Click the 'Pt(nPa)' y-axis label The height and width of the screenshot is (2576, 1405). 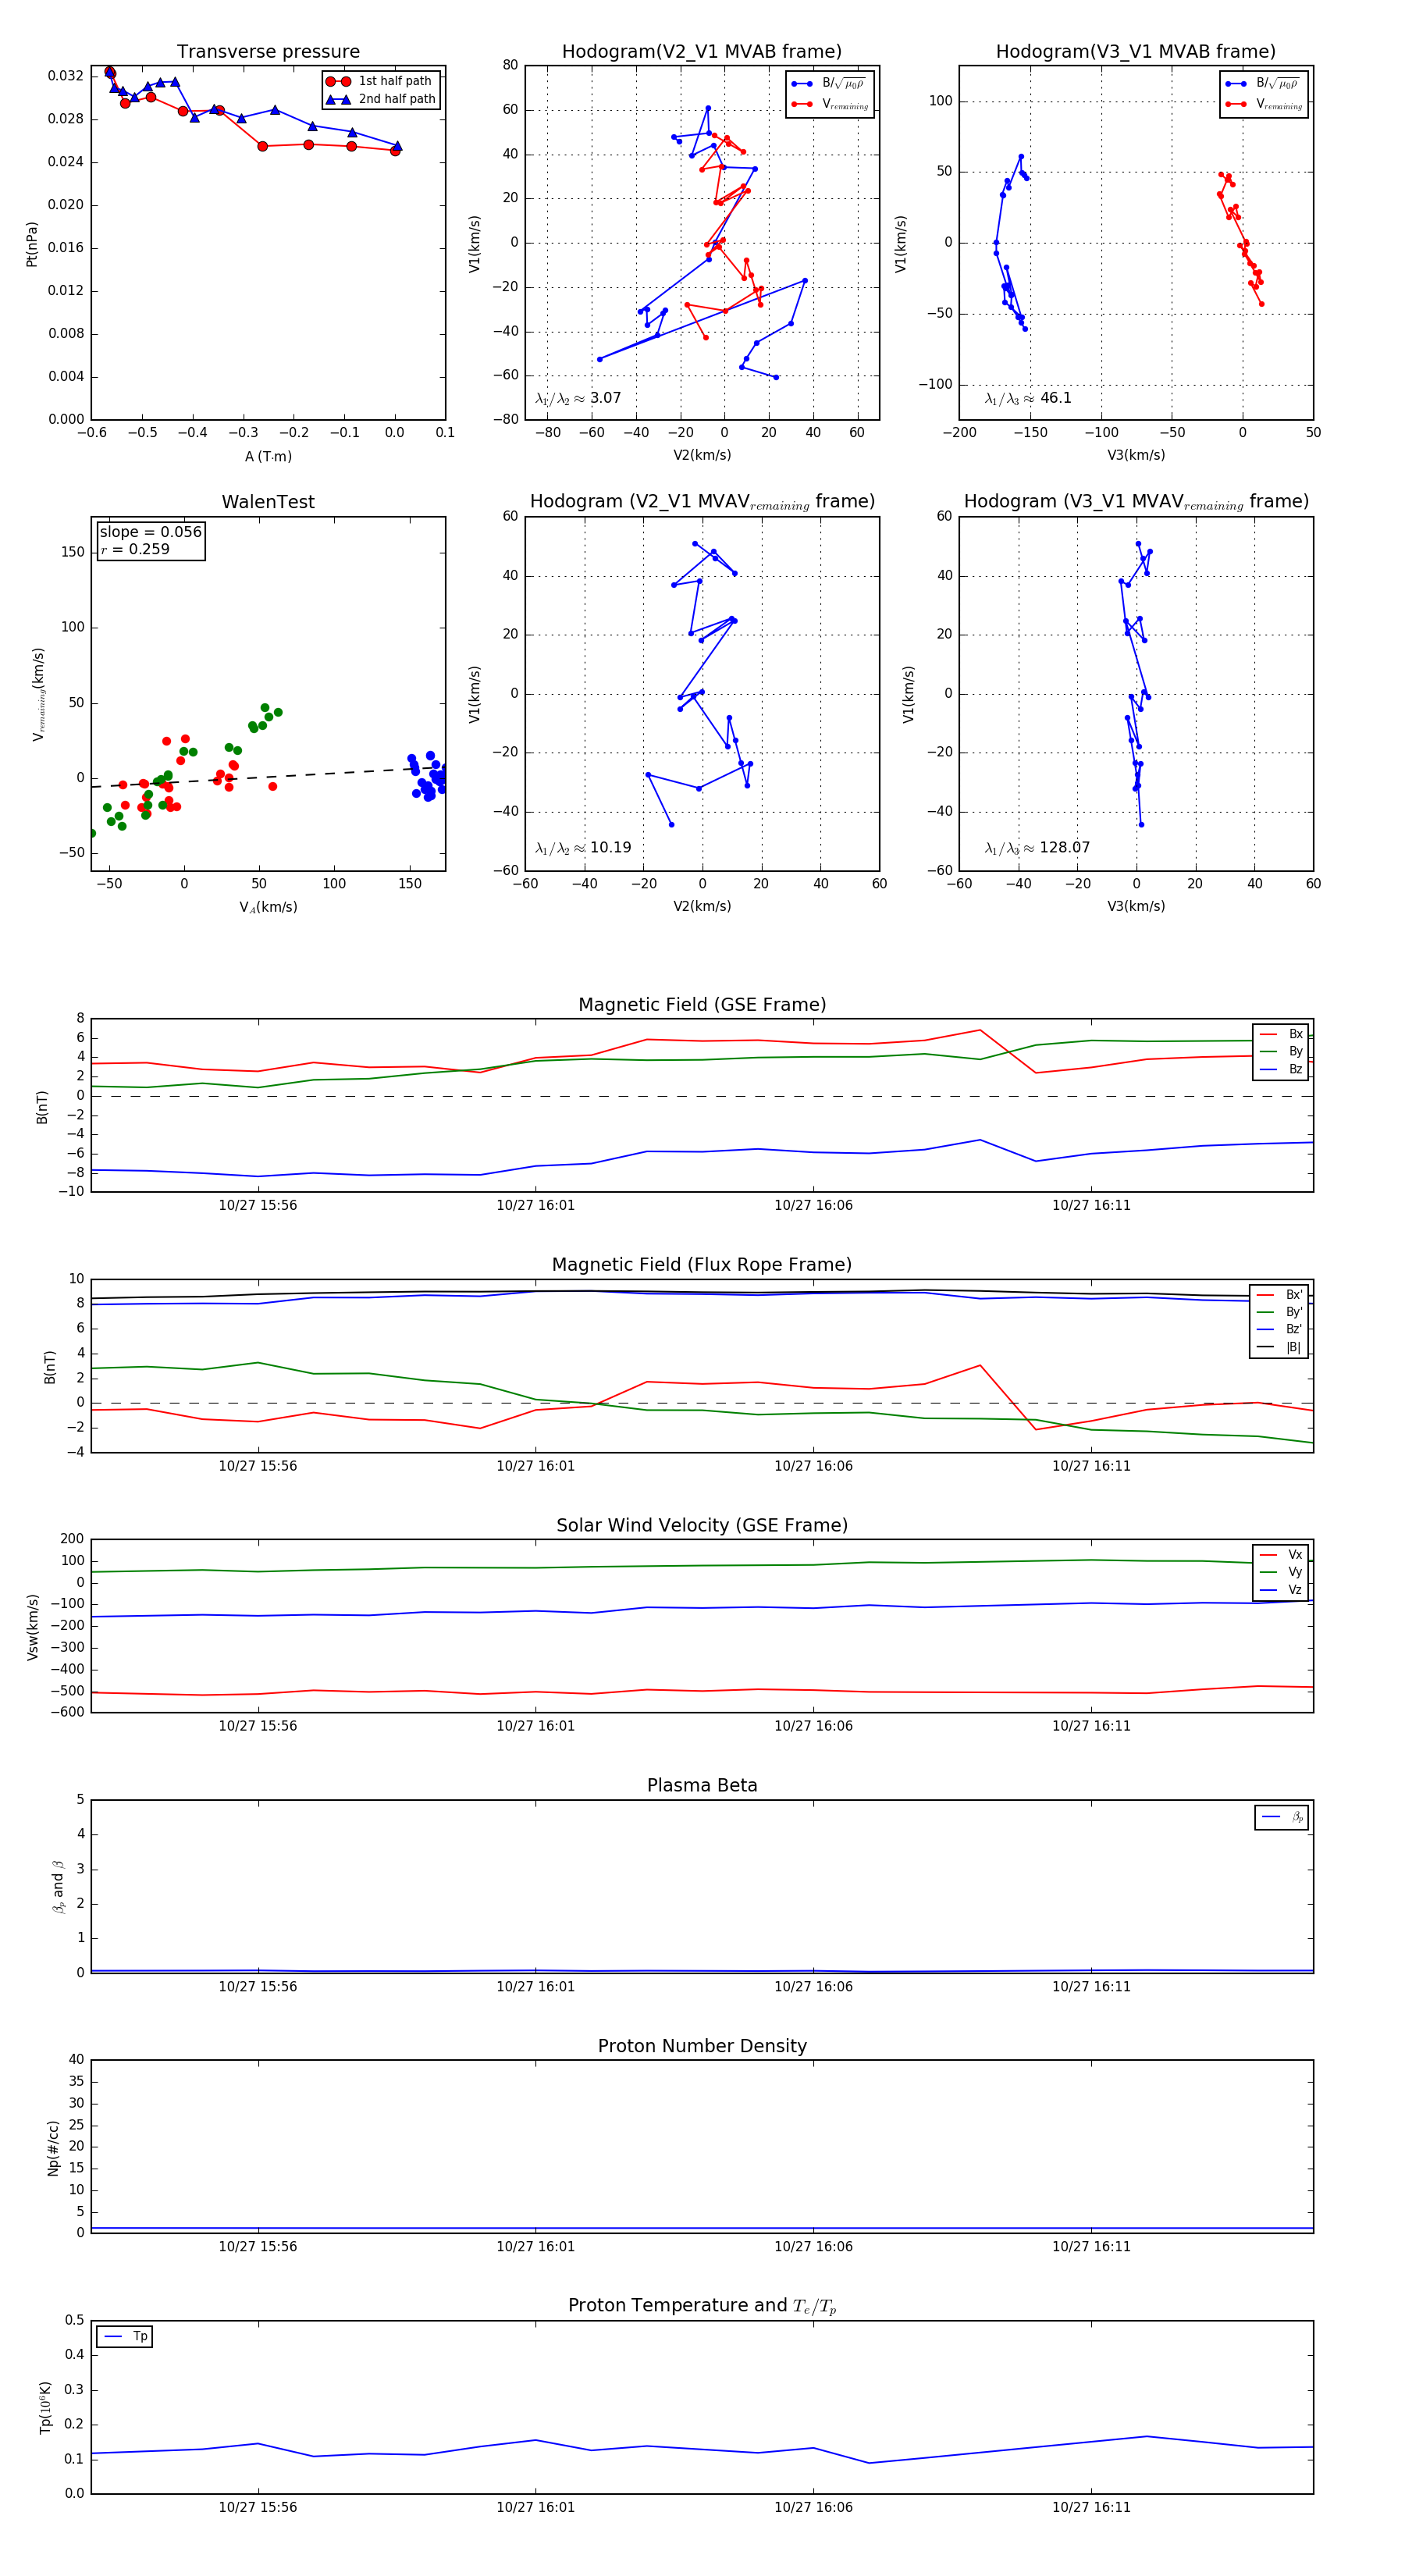point(32,243)
